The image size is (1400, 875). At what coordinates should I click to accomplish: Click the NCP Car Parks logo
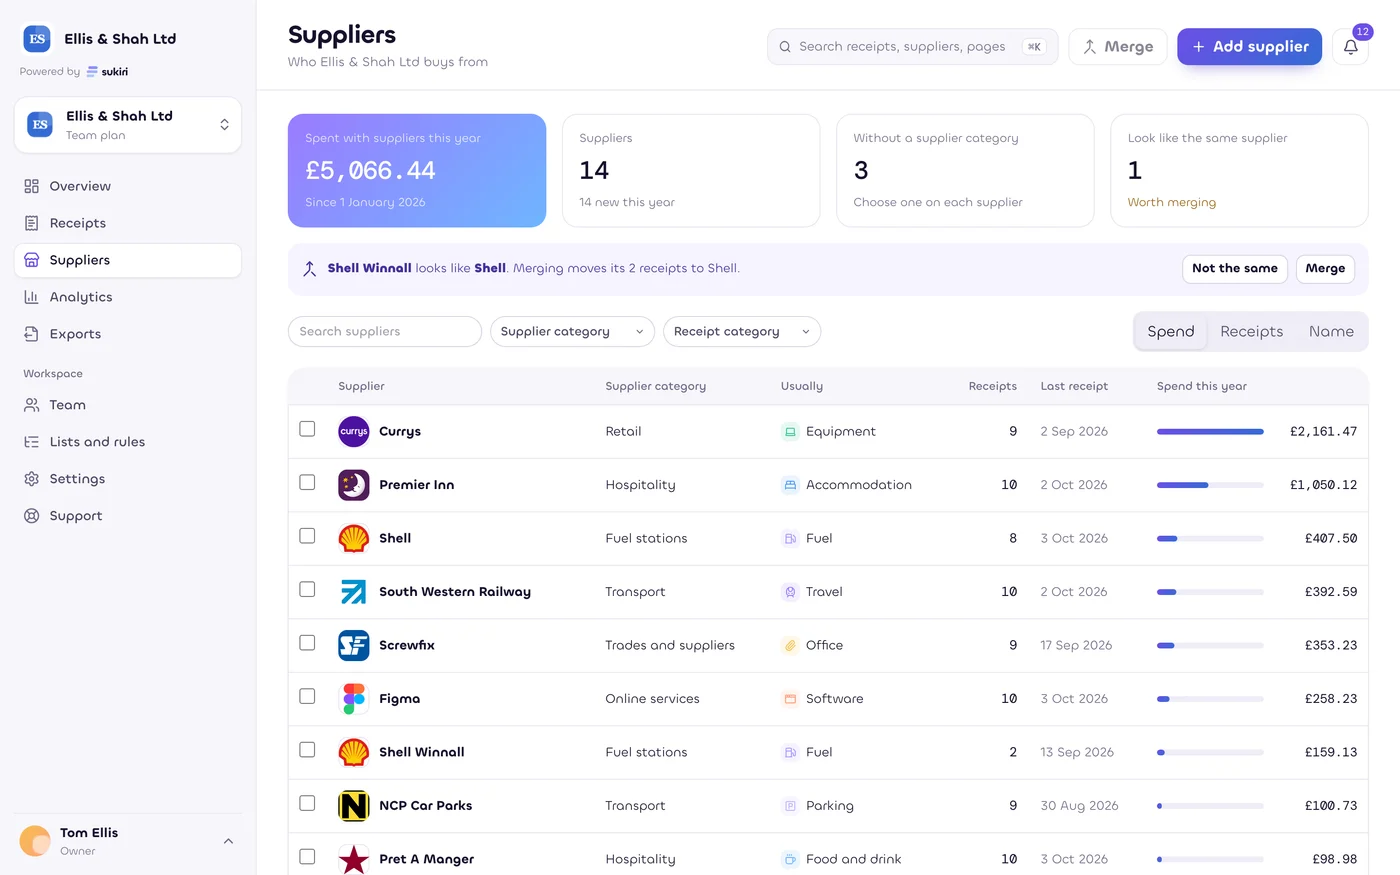354,806
